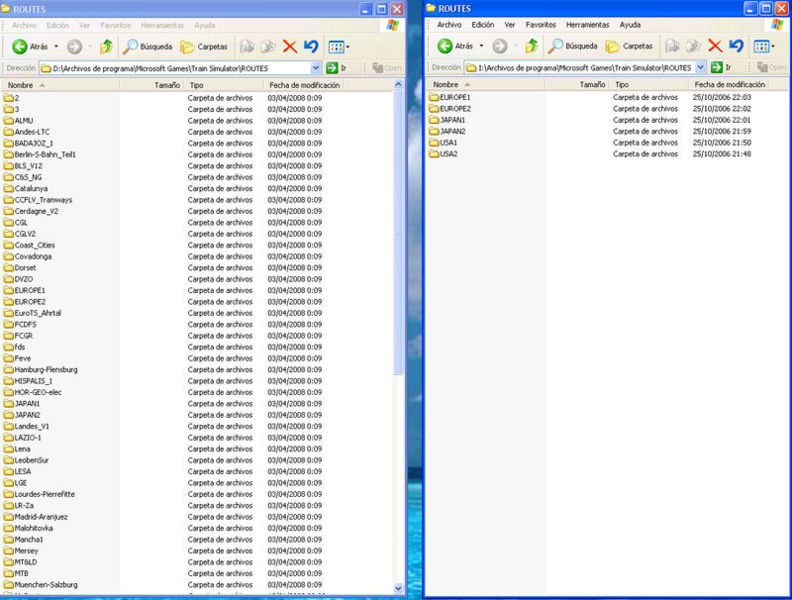
Task: Open Búsqueda search in the D: window
Action: 148,46
